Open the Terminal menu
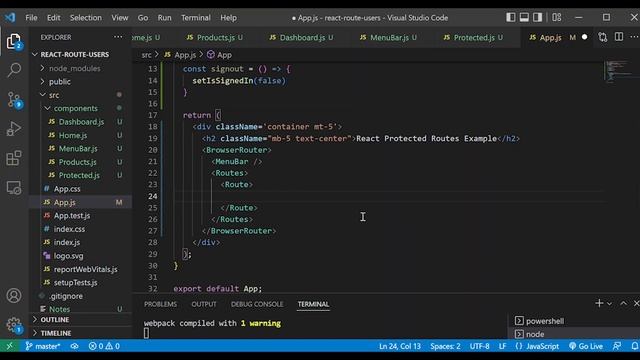 (196, 18)
